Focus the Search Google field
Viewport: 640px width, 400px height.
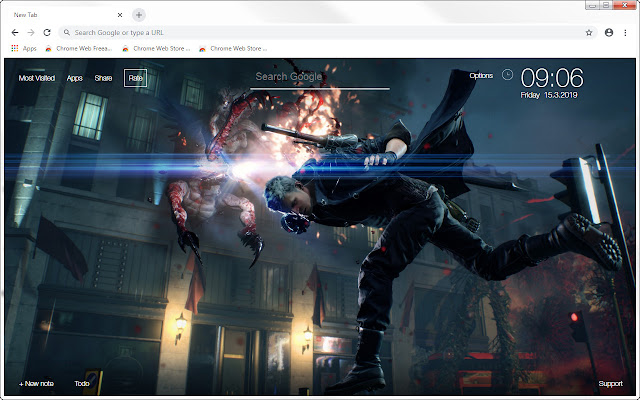coord(320,79)
